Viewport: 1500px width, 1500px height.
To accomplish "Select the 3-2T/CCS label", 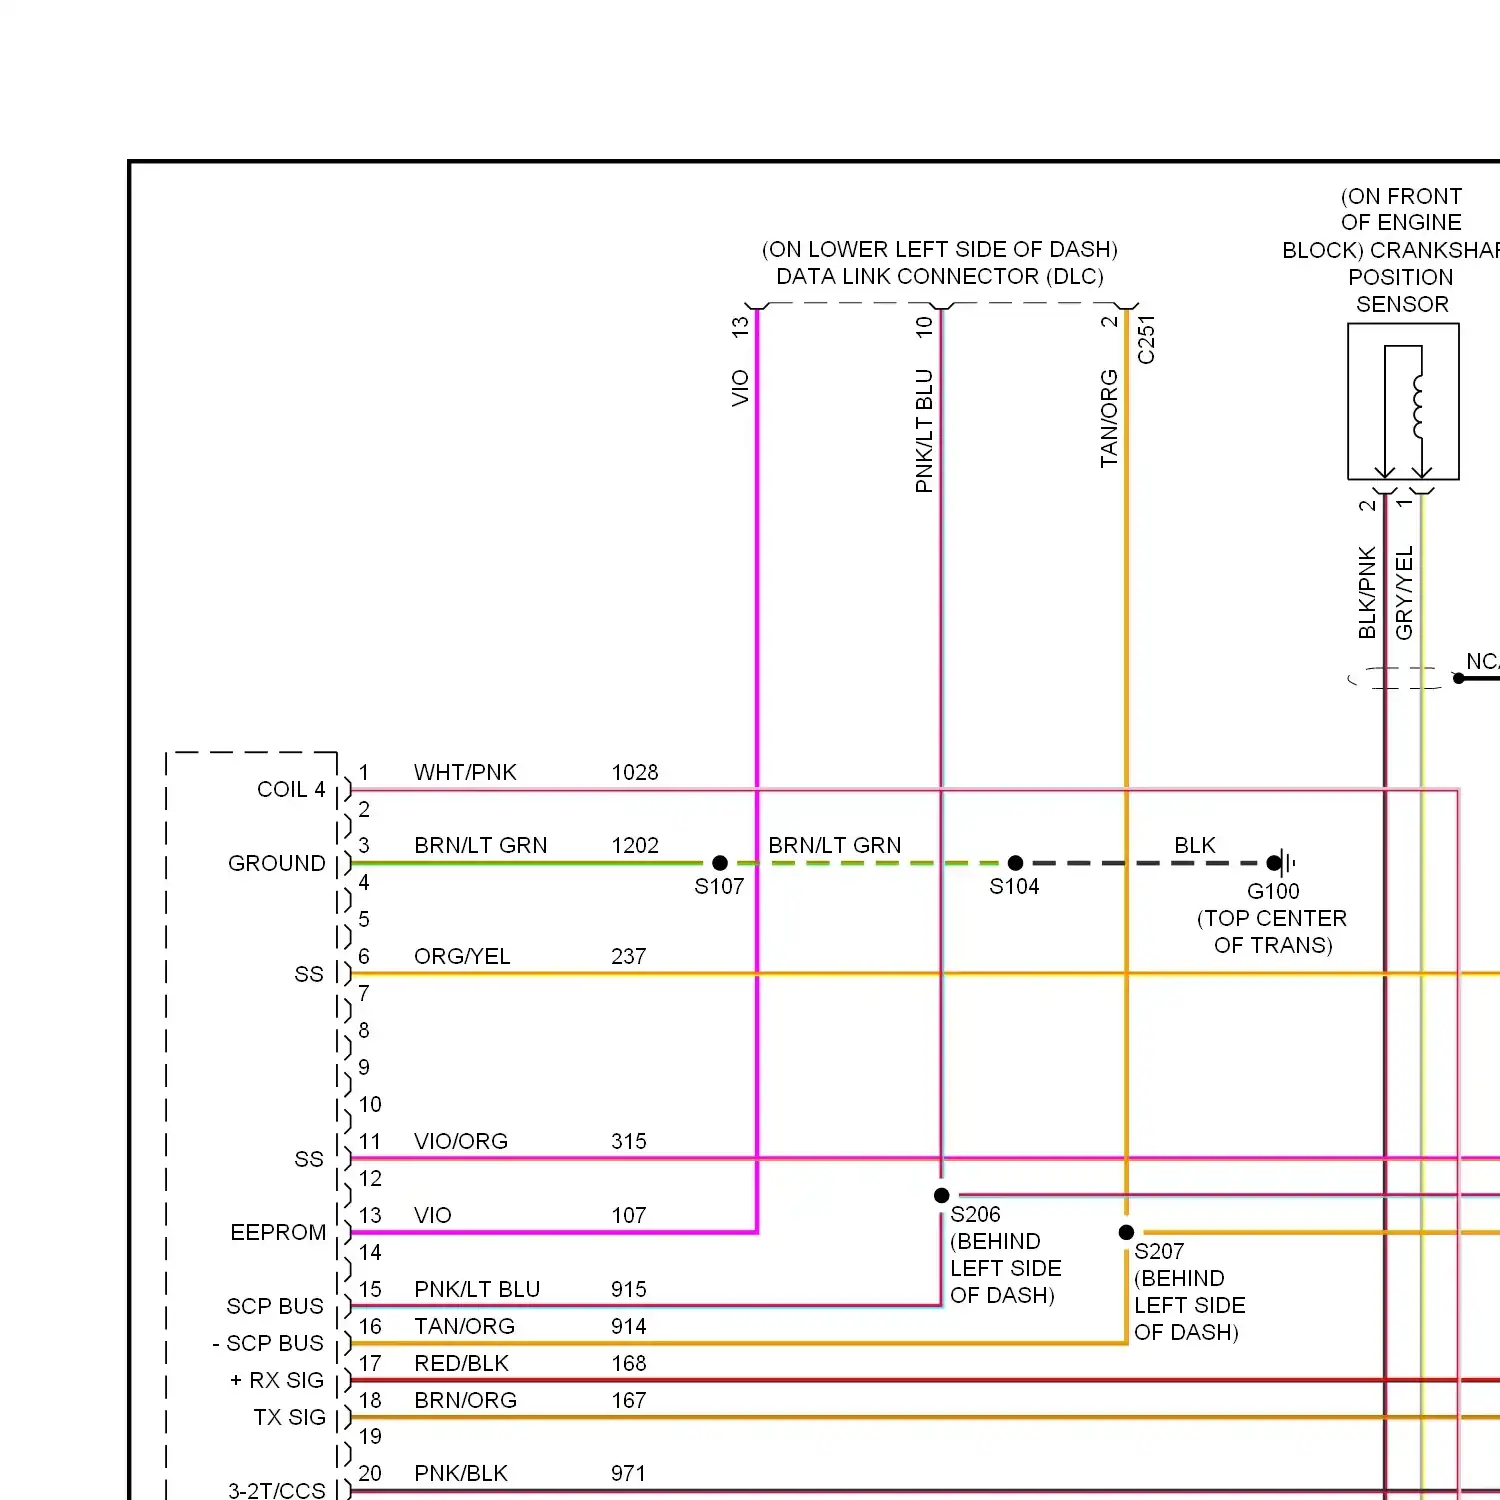I will point(277,1490).
